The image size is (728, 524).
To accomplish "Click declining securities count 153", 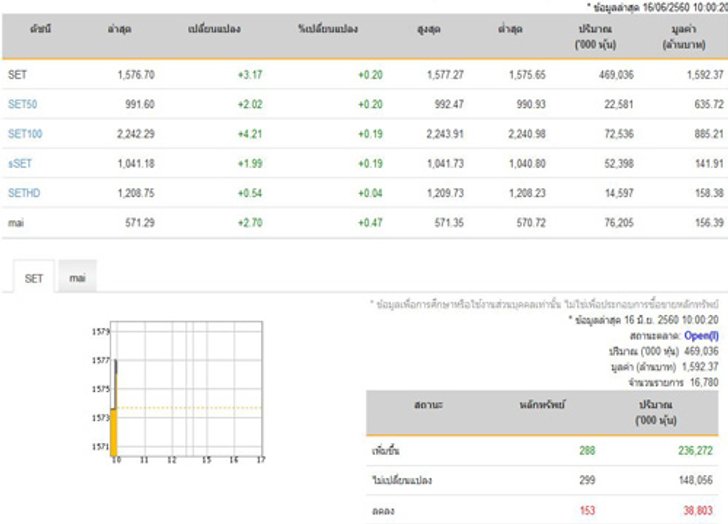I will click(x=587, y=511).
